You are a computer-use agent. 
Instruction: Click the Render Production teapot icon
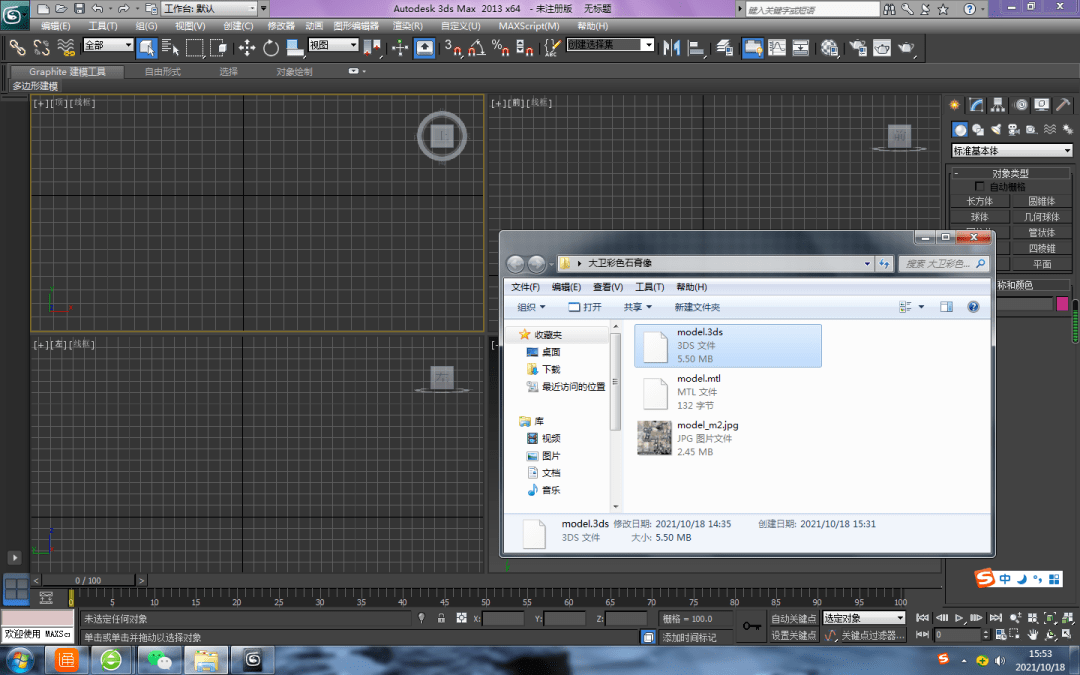click(x=906, y=47)
